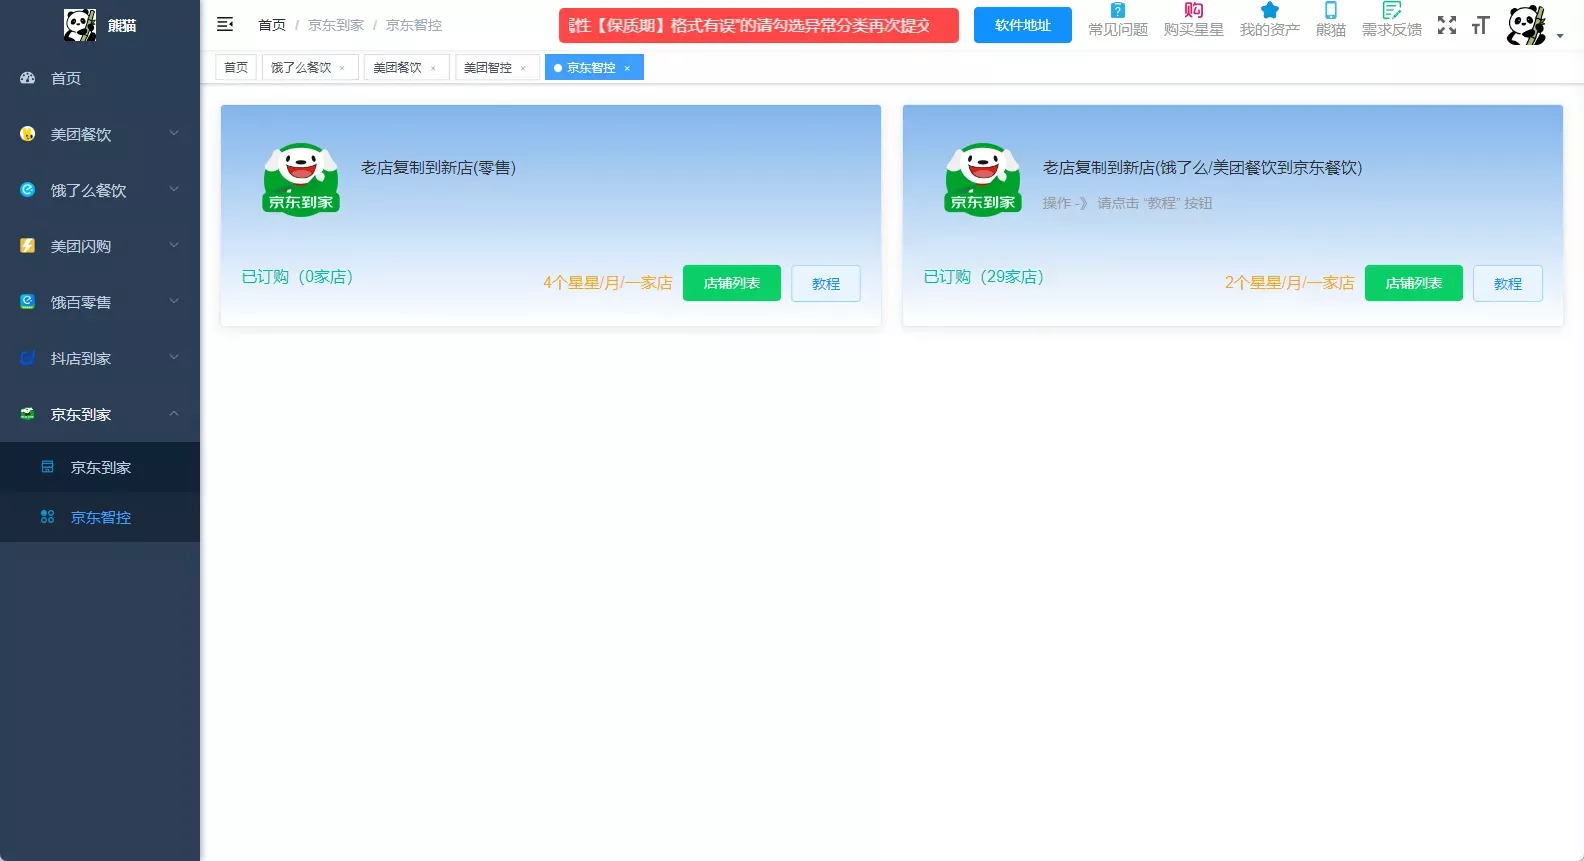Collapse the sidebar with the hamburger icon
Image resolution: width=1584 pixels, height=861 pixels.
tap(225, 24)
